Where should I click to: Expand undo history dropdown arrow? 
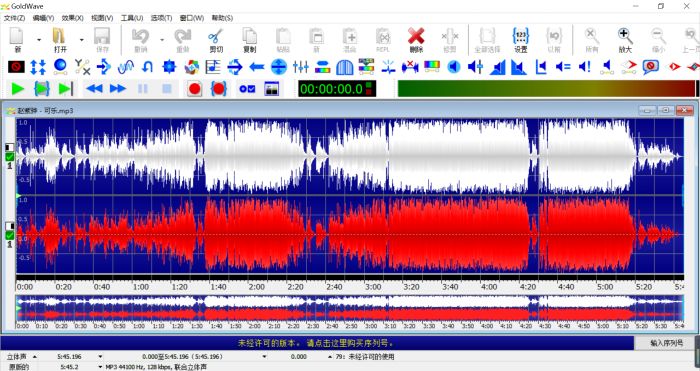point(162,40)
